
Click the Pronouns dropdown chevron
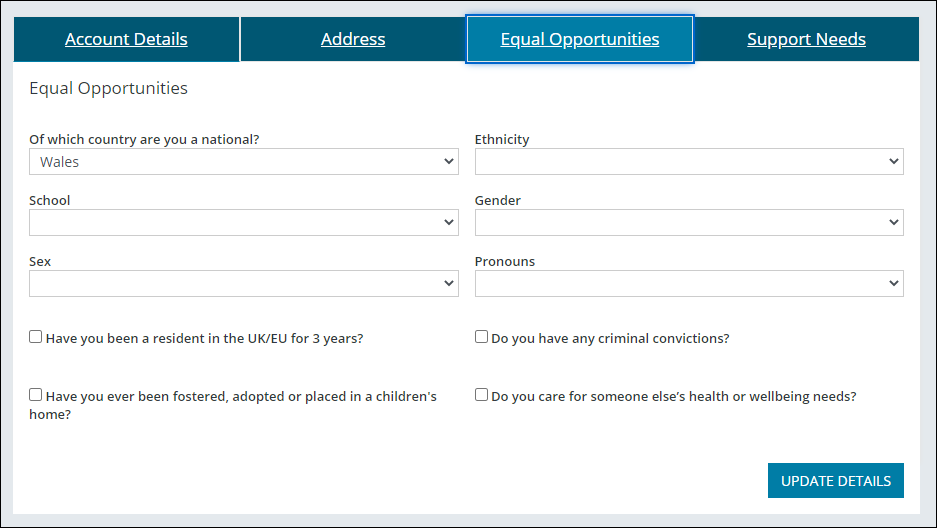[x=893, y=284]
